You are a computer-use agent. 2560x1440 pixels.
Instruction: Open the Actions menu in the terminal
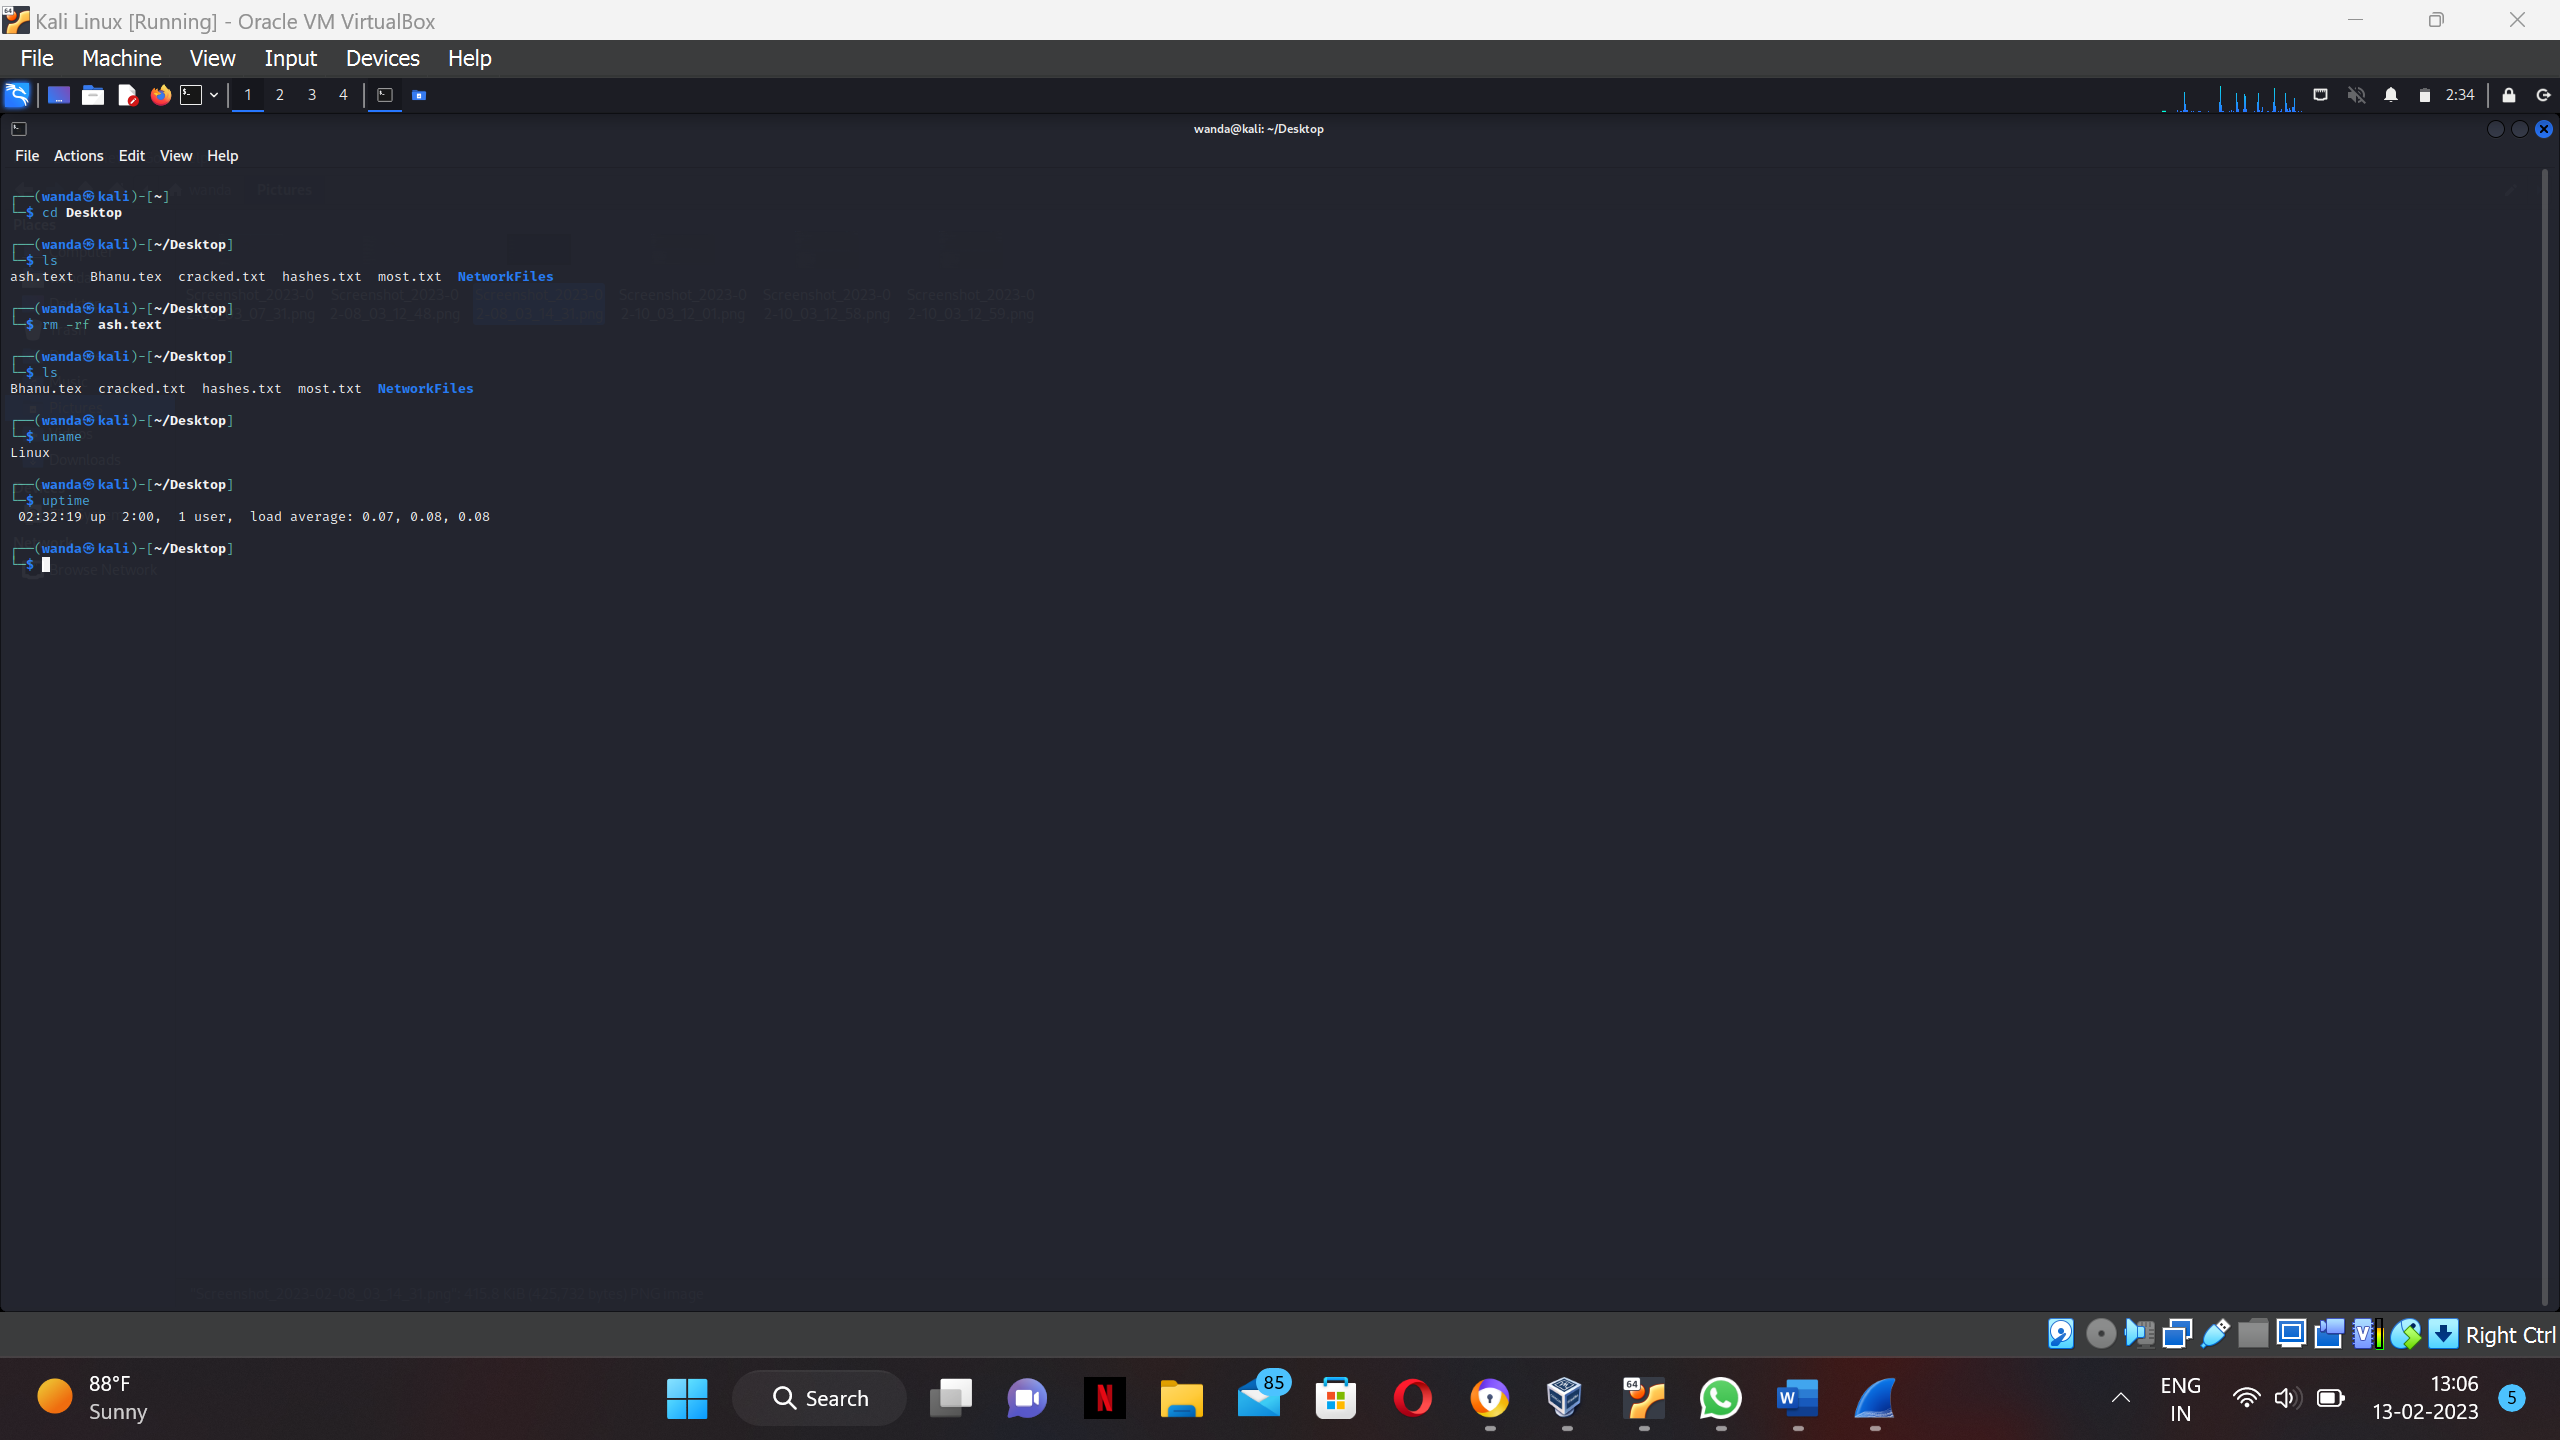click(x=78, y=156)
